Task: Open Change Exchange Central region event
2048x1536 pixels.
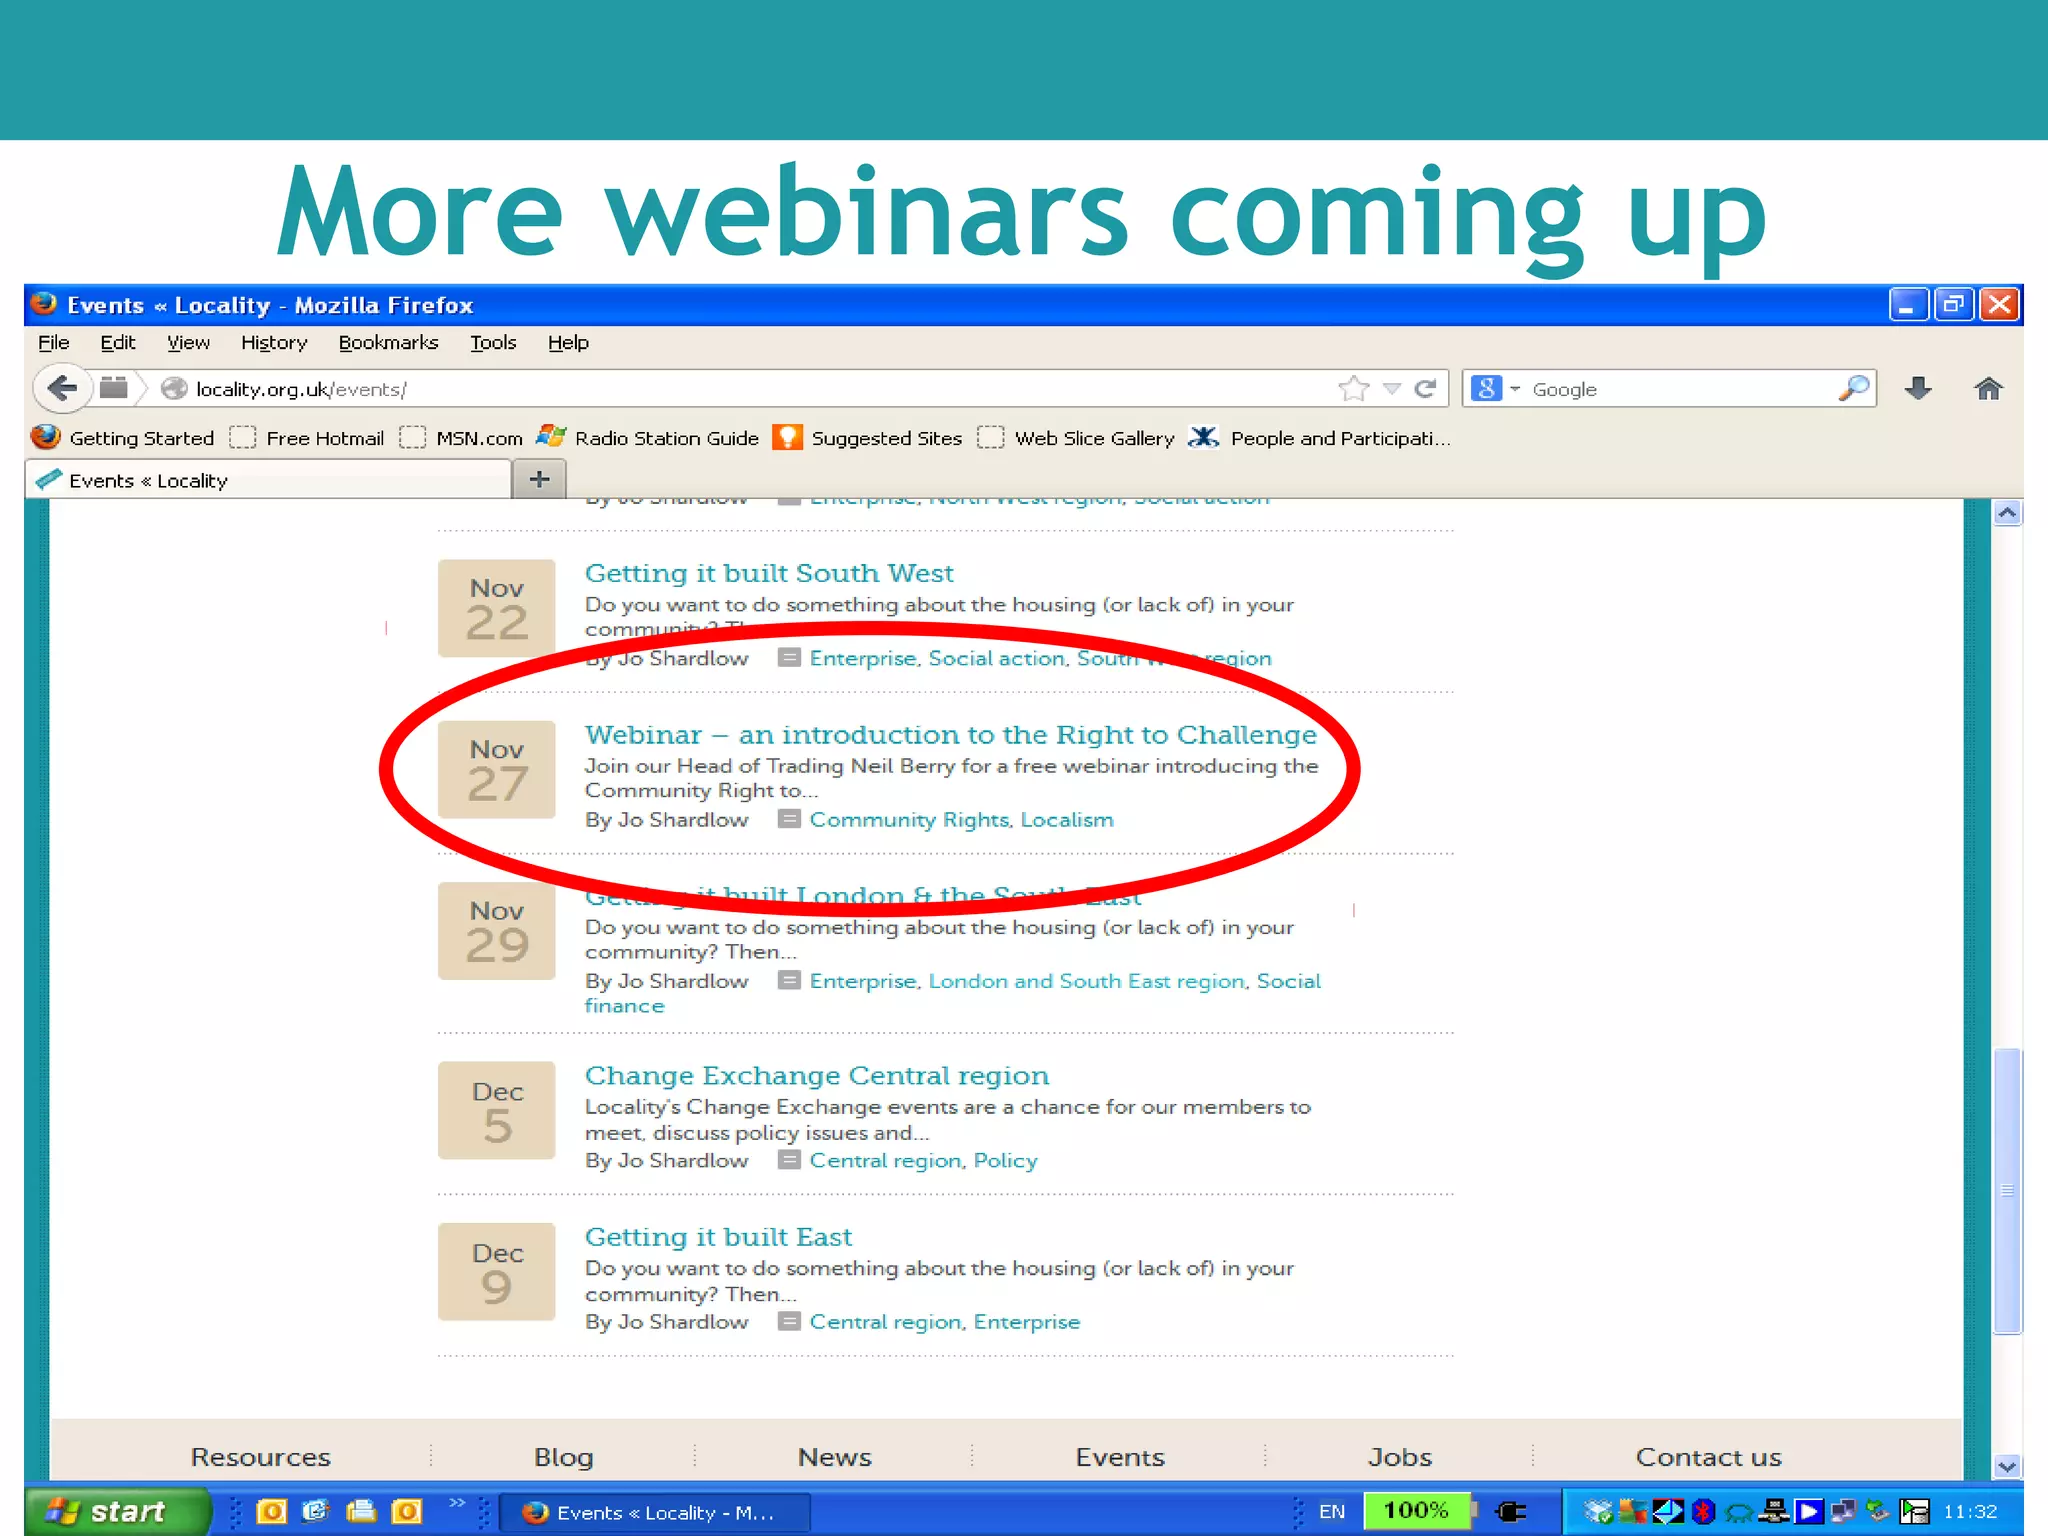Action: pyautogui.click(x=817, y=1076)
